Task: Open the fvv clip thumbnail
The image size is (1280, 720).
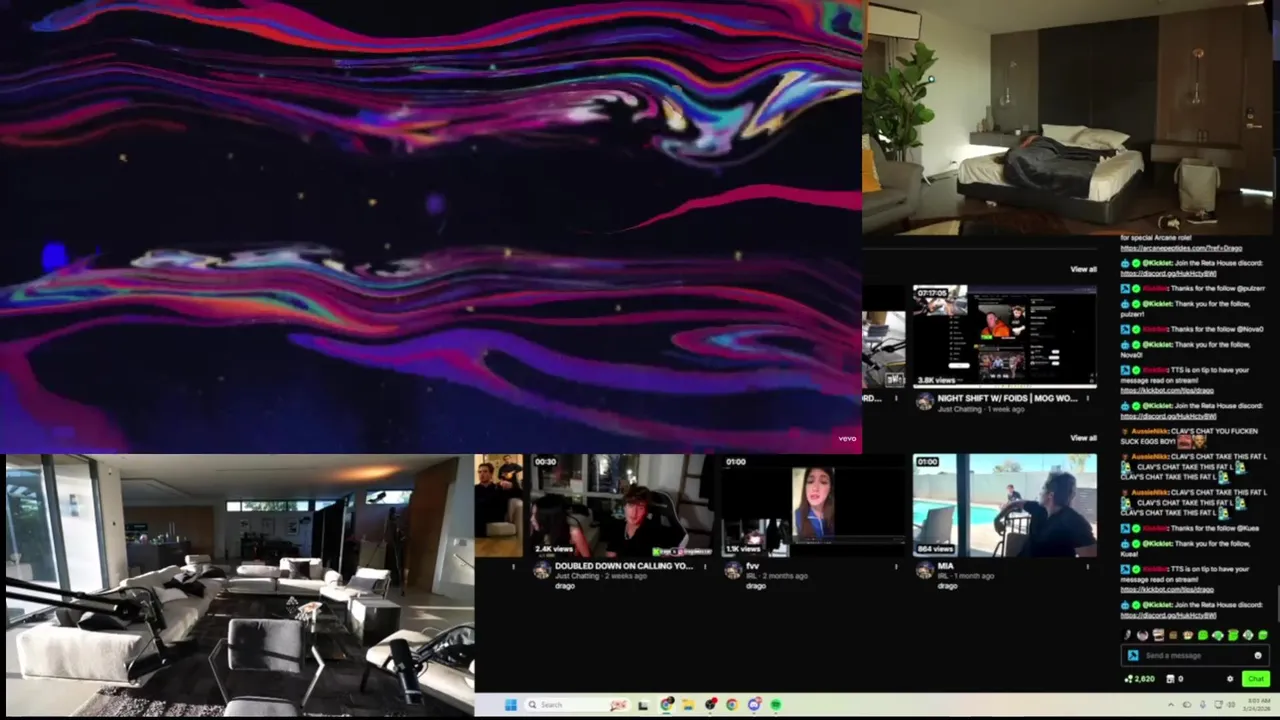Action: [x=813, y=506]
